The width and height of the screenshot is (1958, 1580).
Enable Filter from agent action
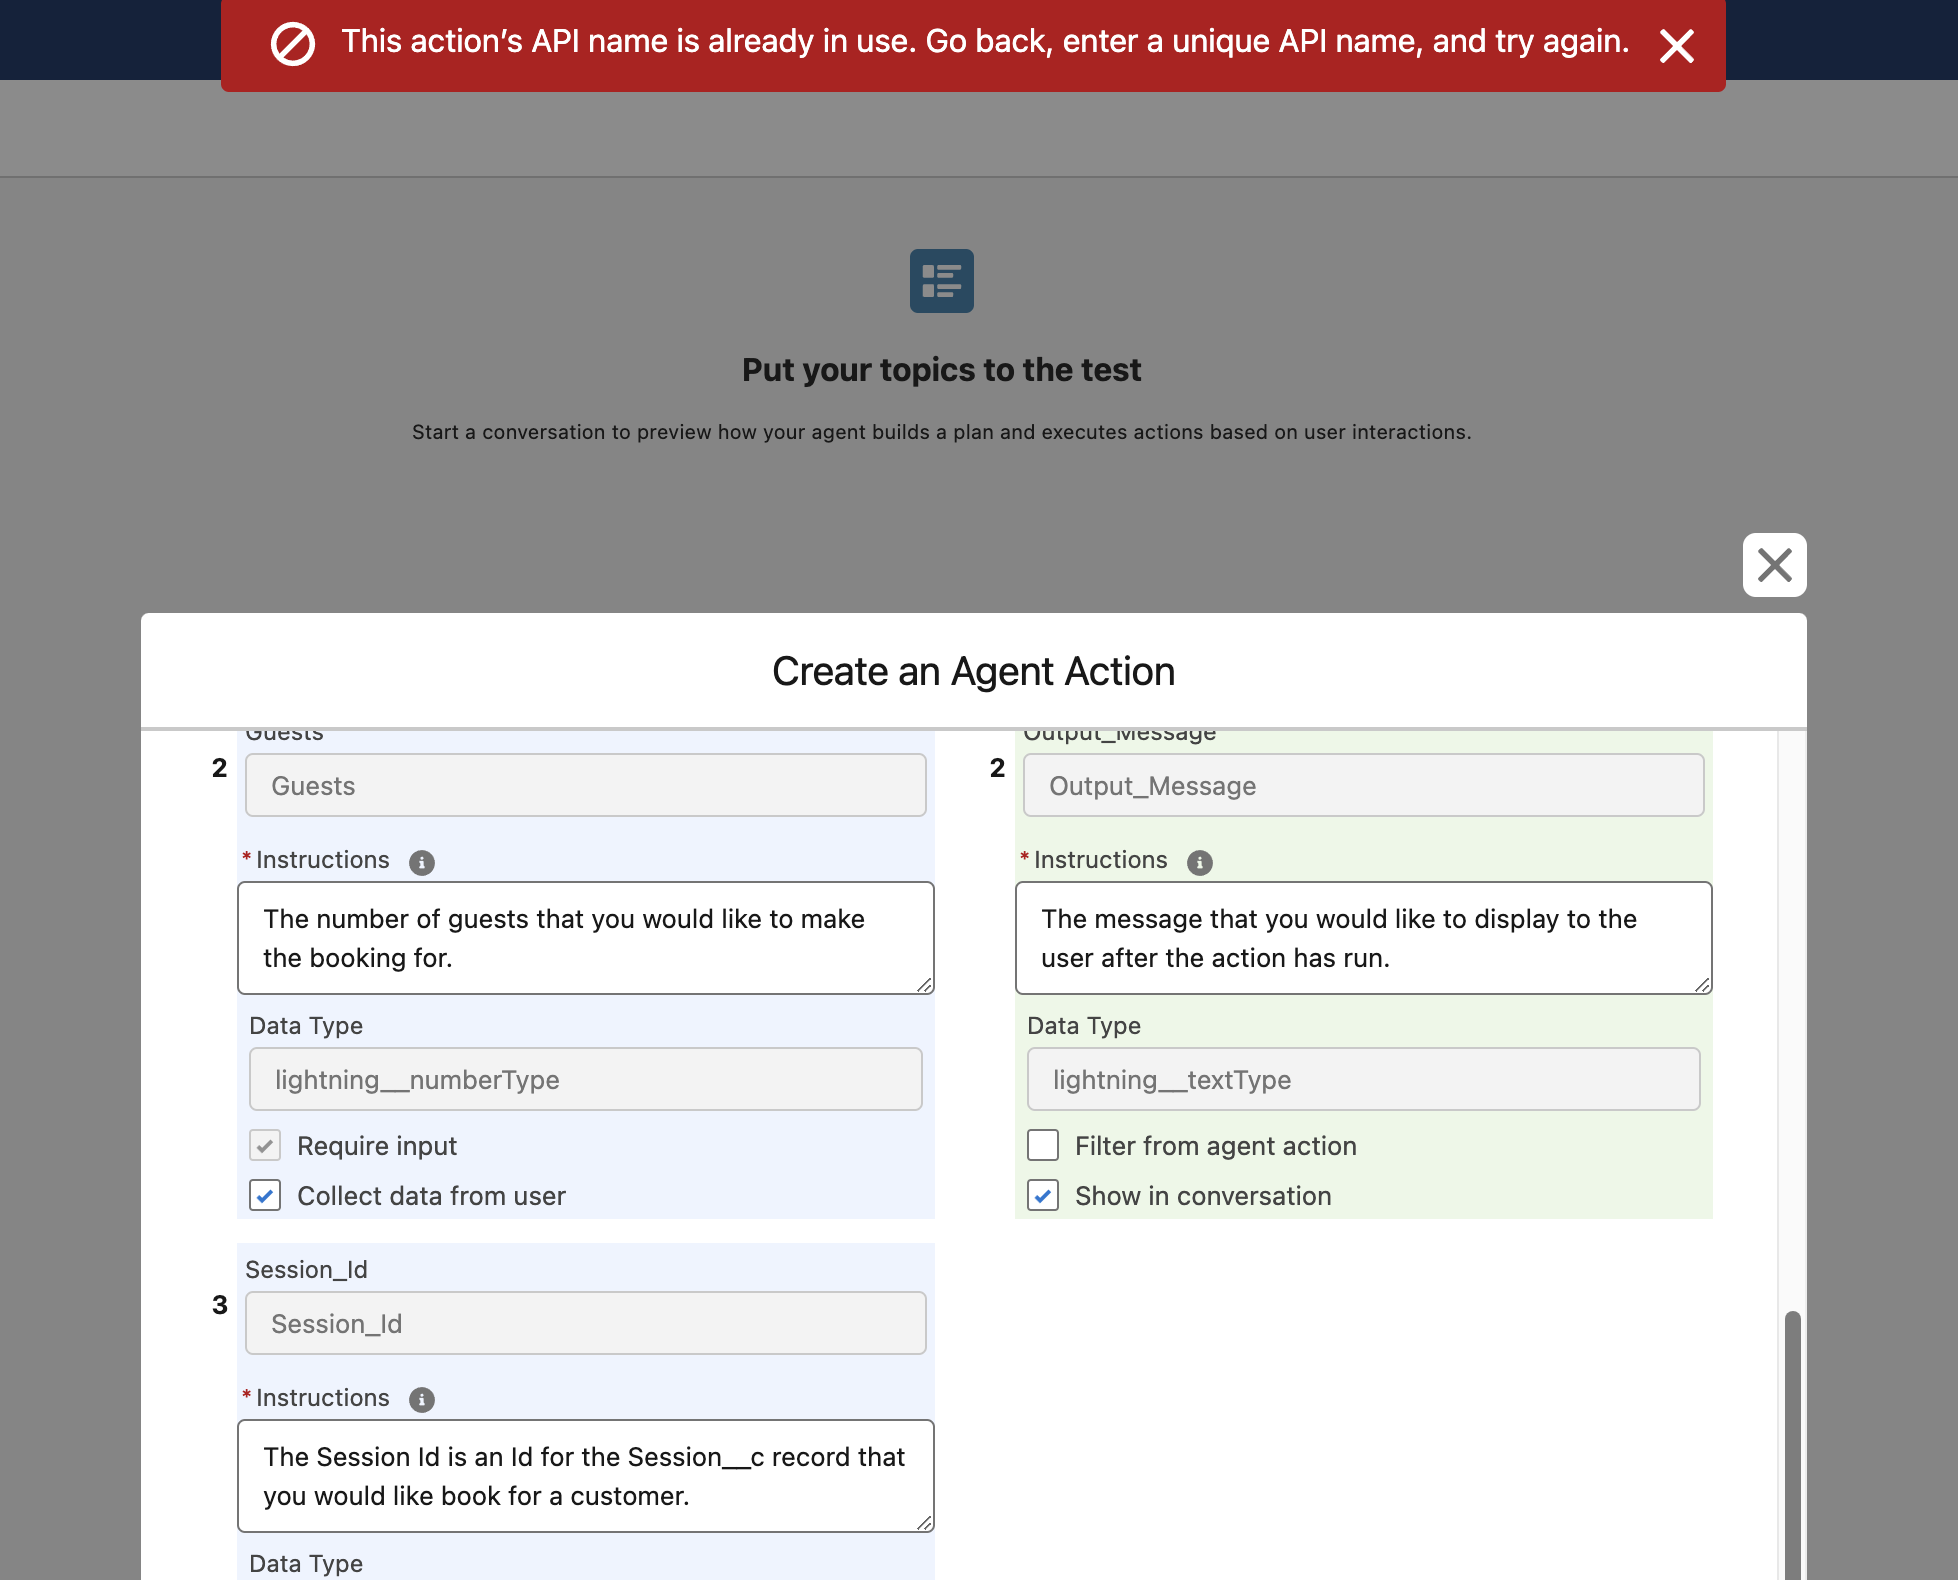1043,1146
